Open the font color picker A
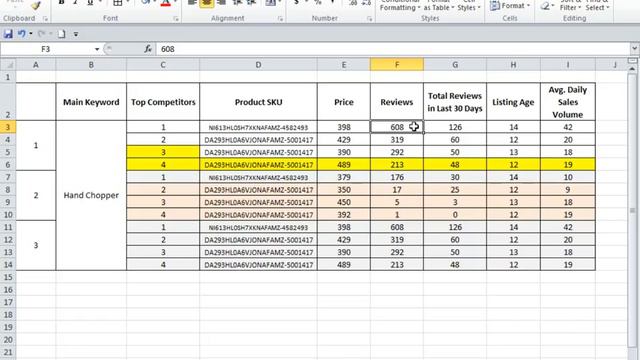Viewport: 640px width, 360px height. coord(165,3)
